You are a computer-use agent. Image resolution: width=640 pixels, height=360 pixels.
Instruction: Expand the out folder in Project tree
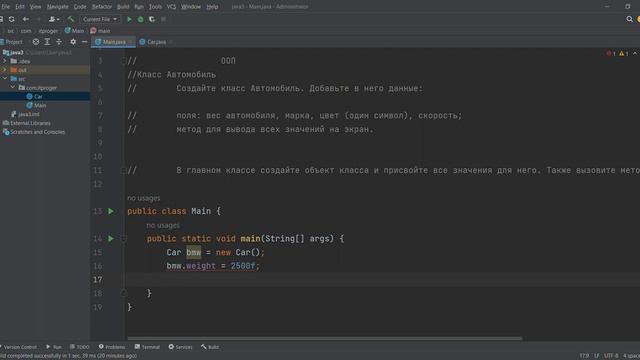5,70
